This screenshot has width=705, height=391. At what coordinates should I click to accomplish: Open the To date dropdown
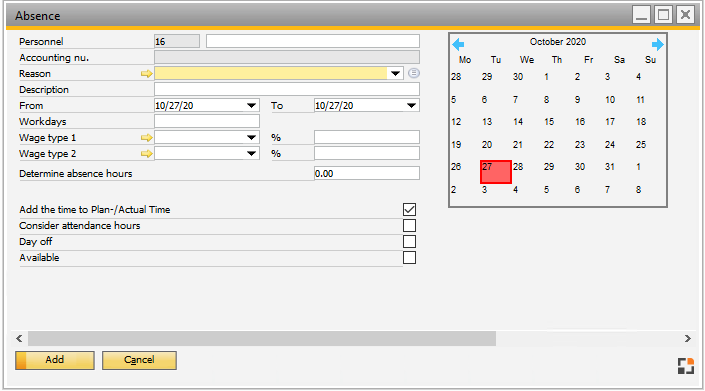pos(411,106)
